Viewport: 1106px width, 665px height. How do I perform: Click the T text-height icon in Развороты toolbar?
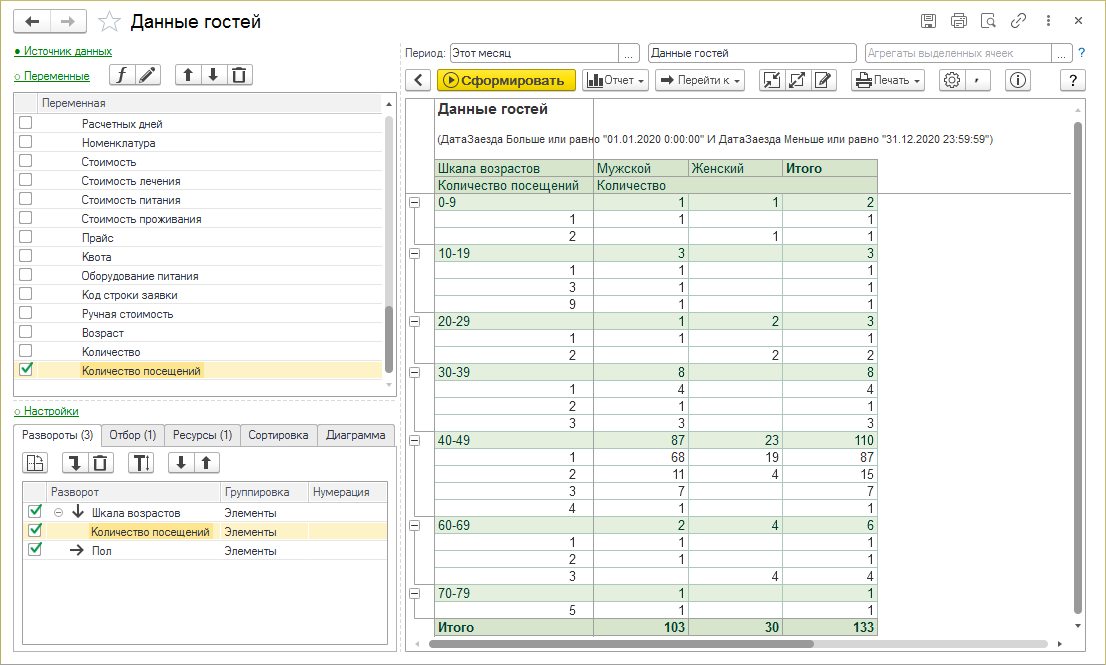point(142,462)
